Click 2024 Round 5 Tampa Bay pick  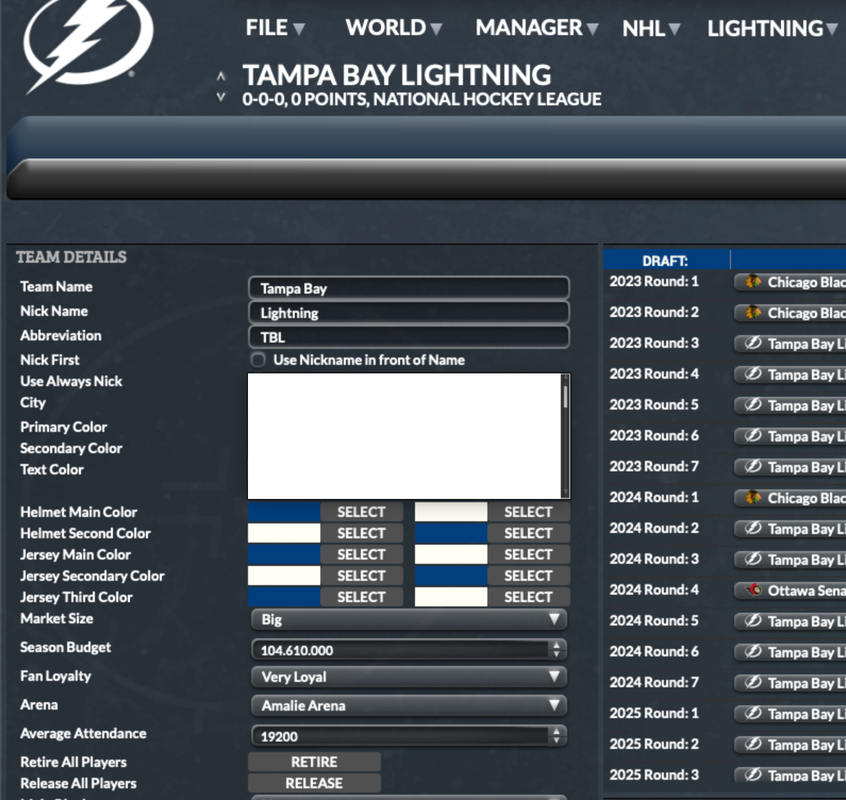790,621
